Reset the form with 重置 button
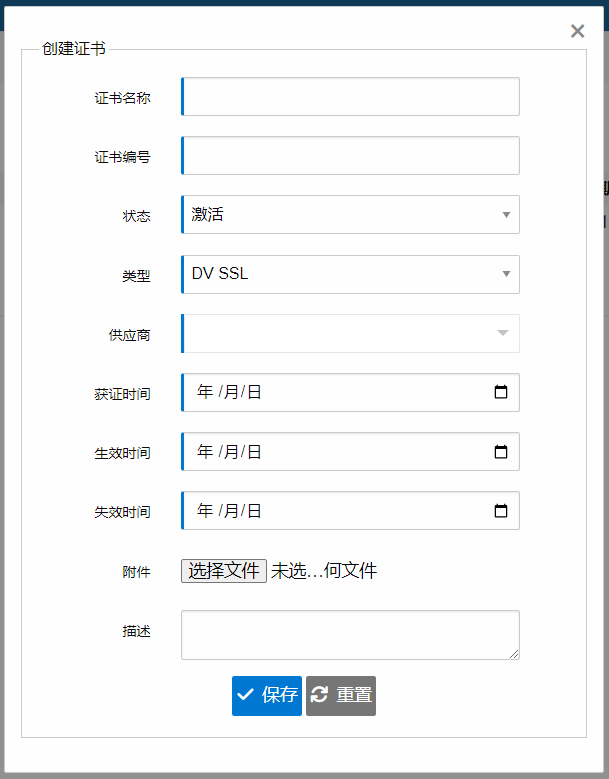The image size is (609, 779). (341, 696)
